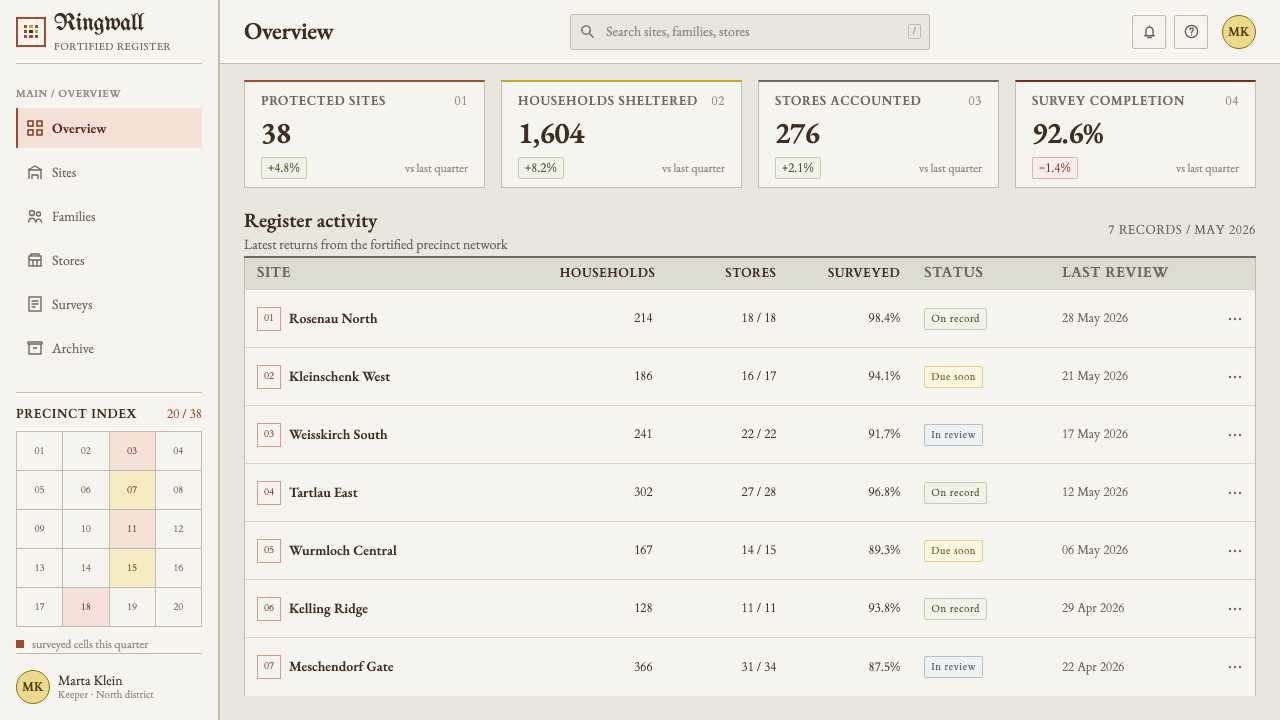Select precinct cell 07
This screenshot has width=1280, height=720.
(132, 490)
